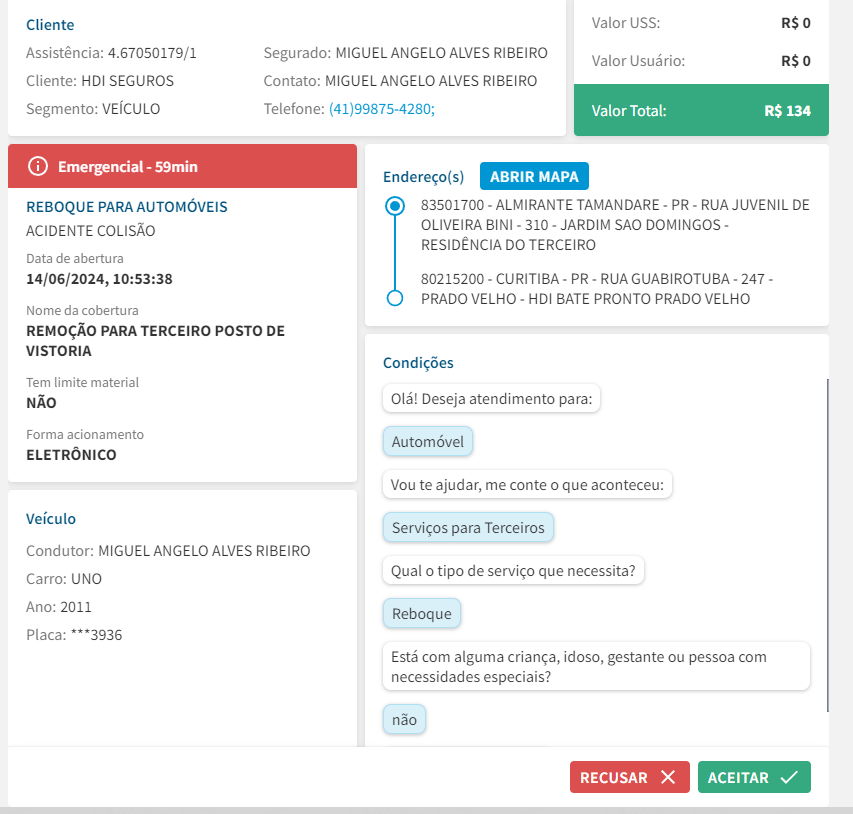Select the Serviços para Terceiros answer

pyautogui.click(x=468, y=527)
